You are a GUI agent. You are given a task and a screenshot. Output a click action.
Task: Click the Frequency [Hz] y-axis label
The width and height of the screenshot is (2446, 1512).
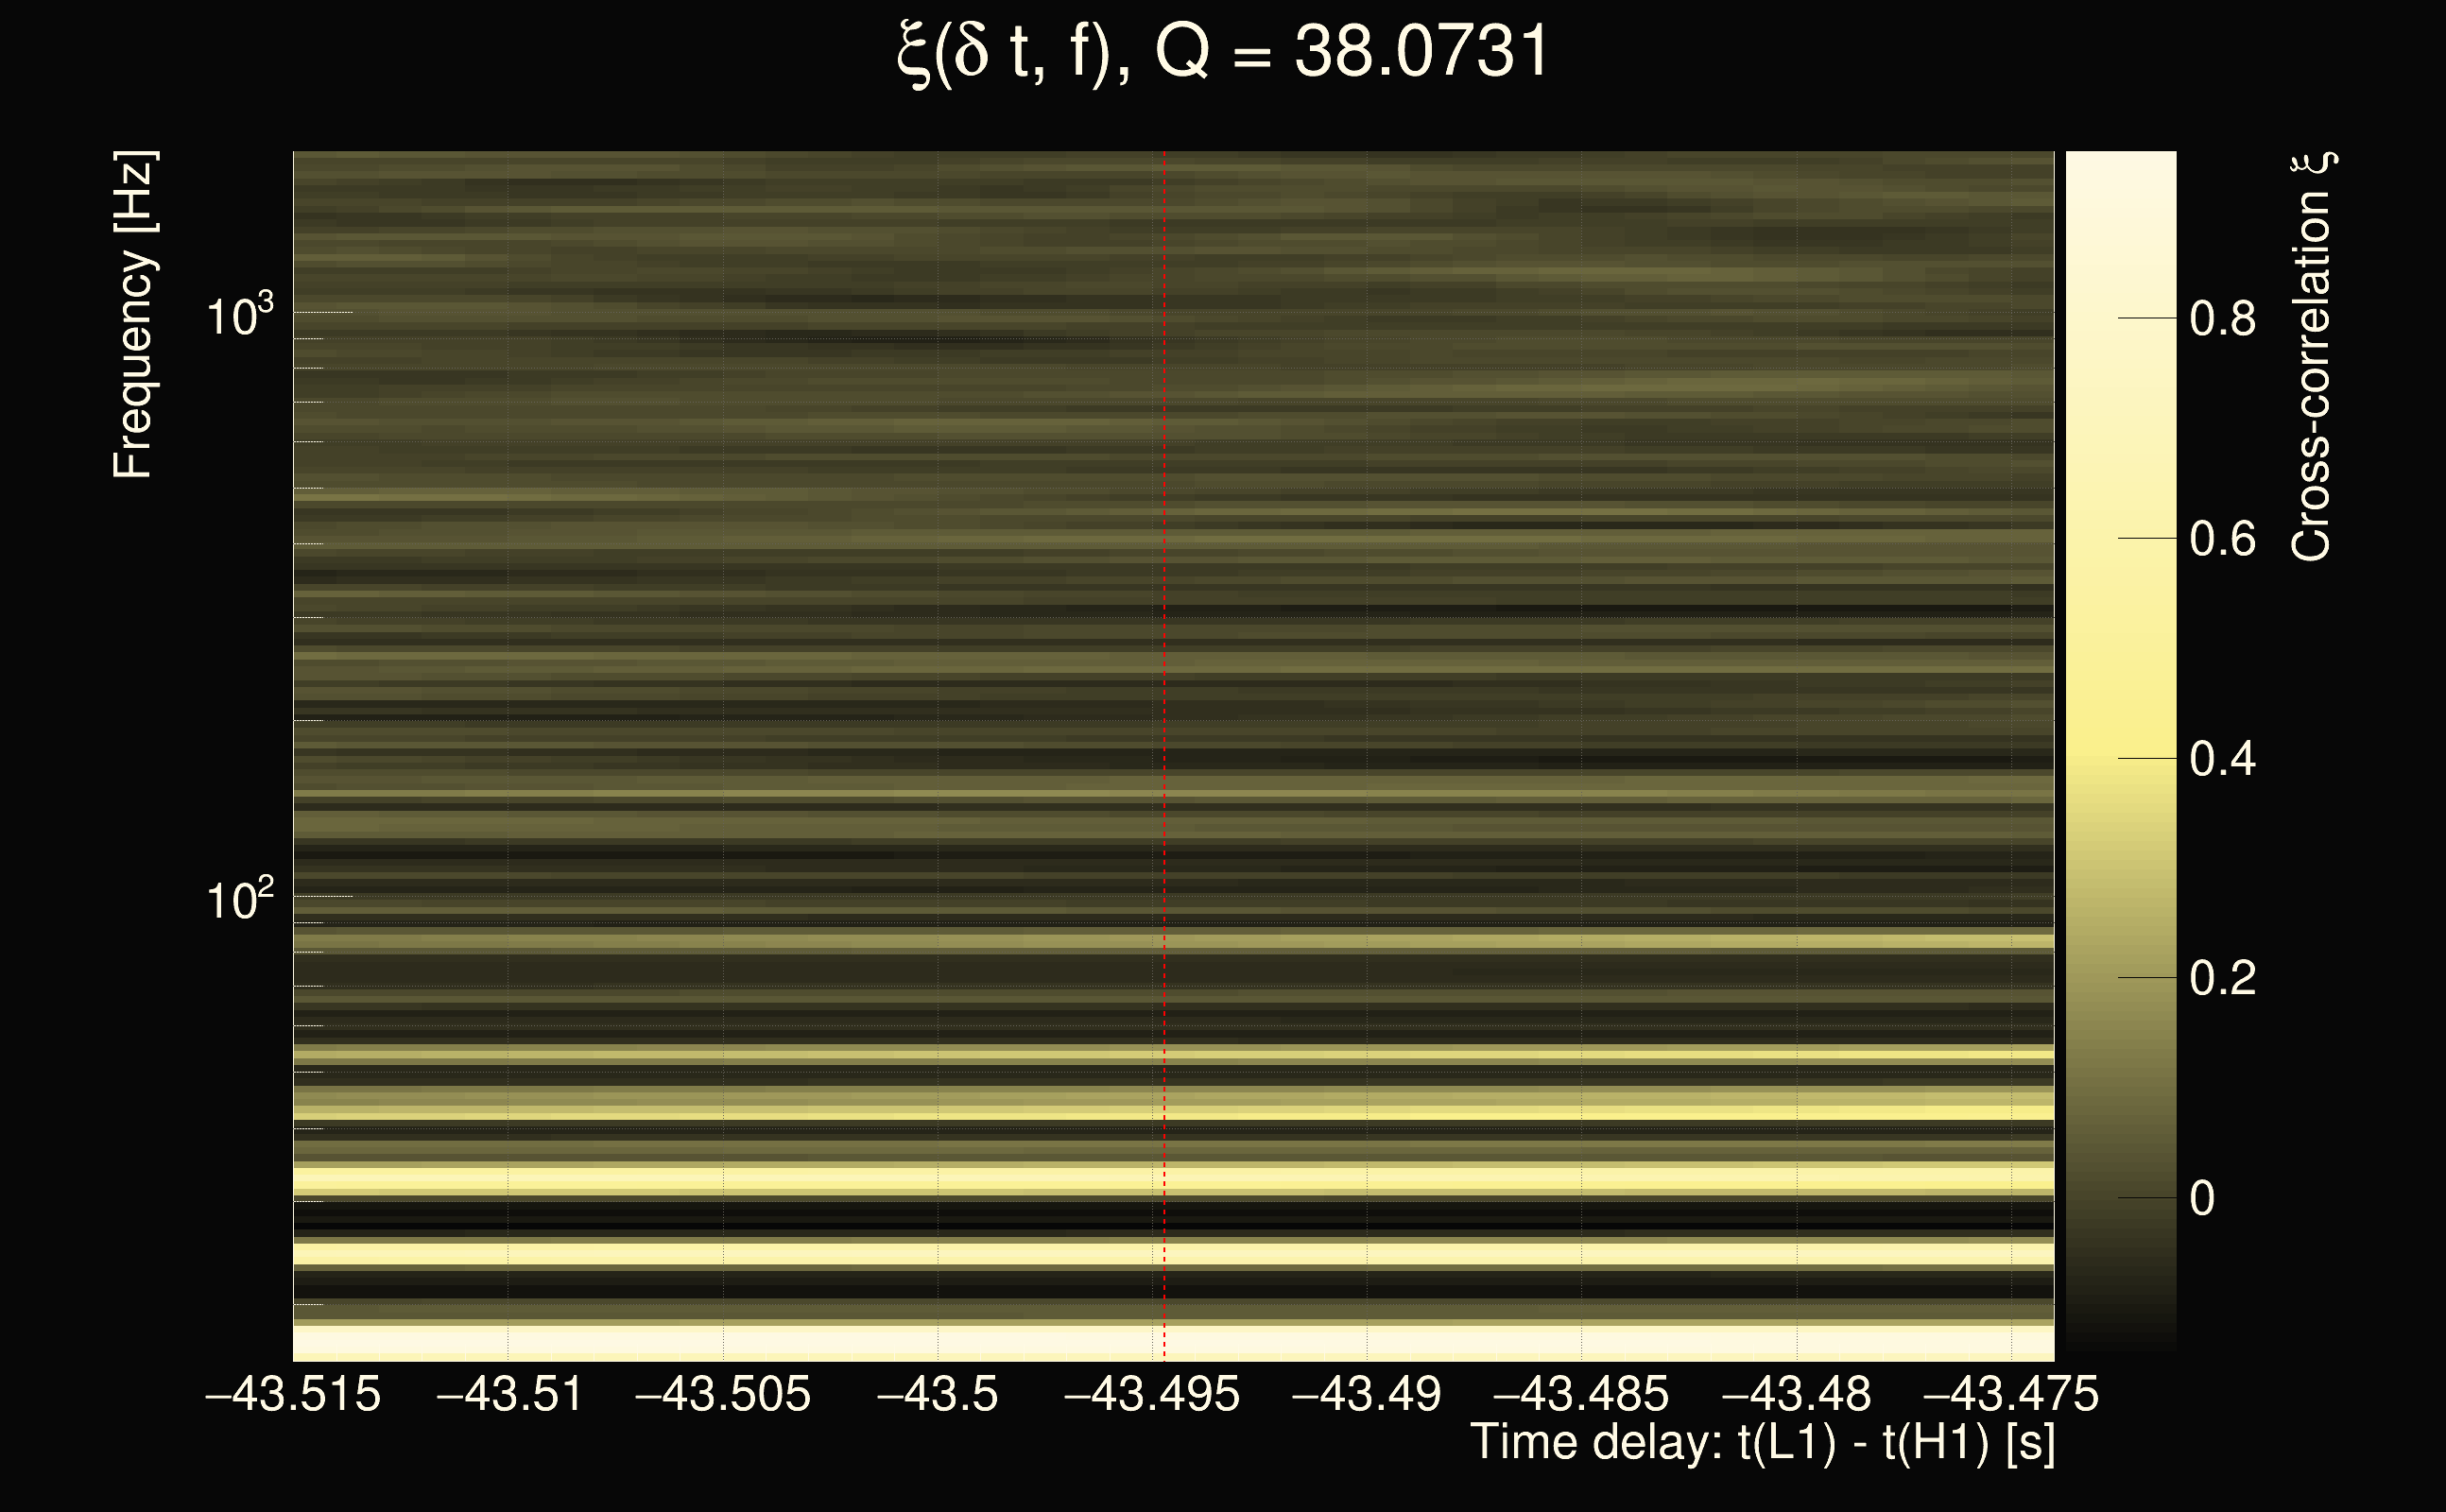(133, 315)
